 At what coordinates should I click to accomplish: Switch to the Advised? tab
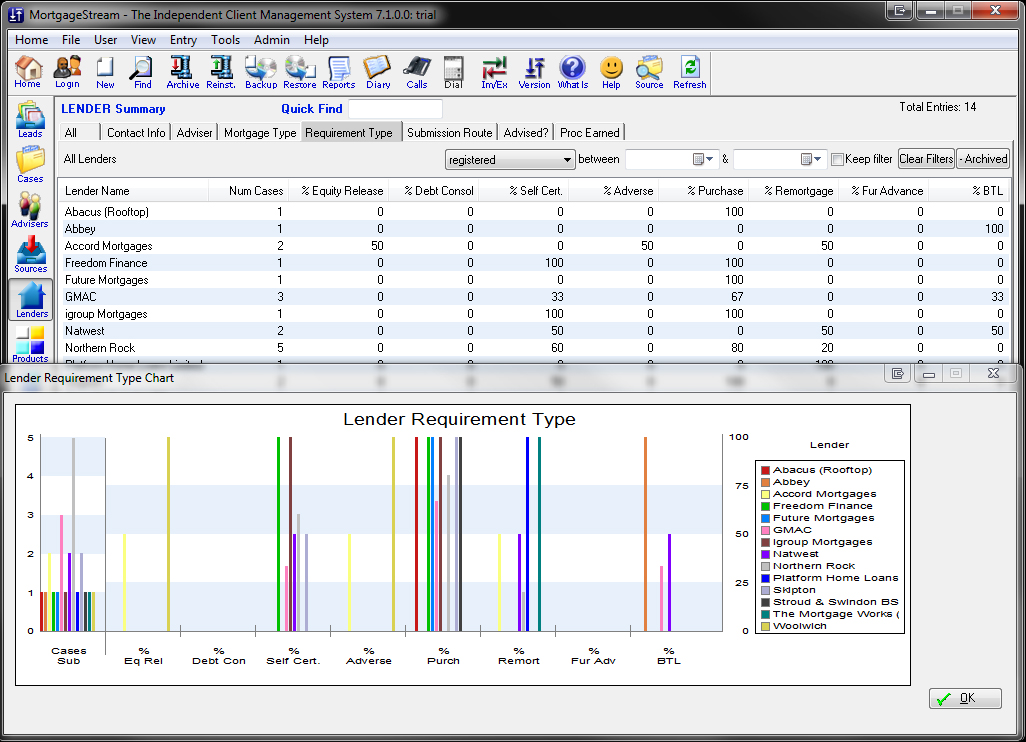[x=525, y=133]
